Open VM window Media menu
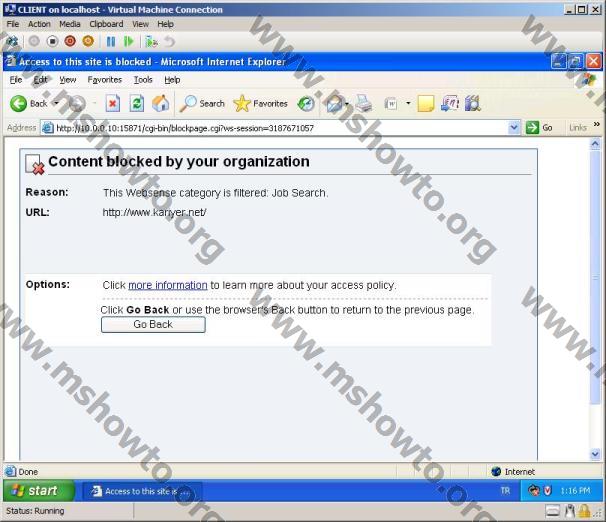The width and height of the screenshot is (606, 522). (x=70, y=24)
